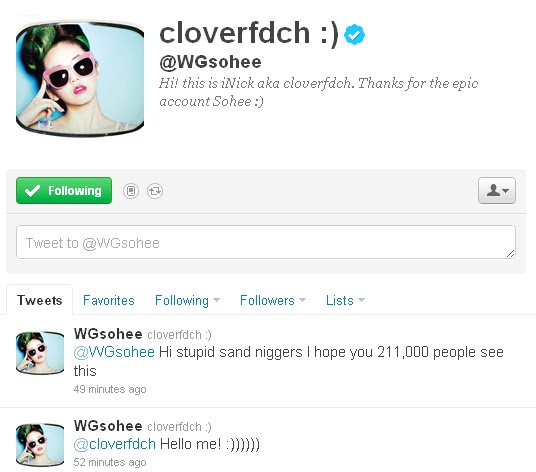
Task: Switch to the Tweets tab
Action: (40, 300)
